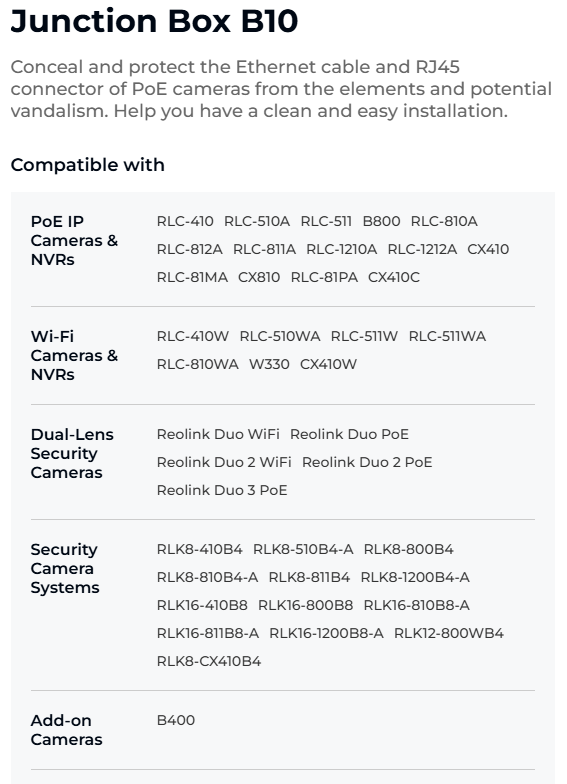Select the B800 camera link
Image resolution: width=567 pixels, height=784 pixels.
click(381, 221)
